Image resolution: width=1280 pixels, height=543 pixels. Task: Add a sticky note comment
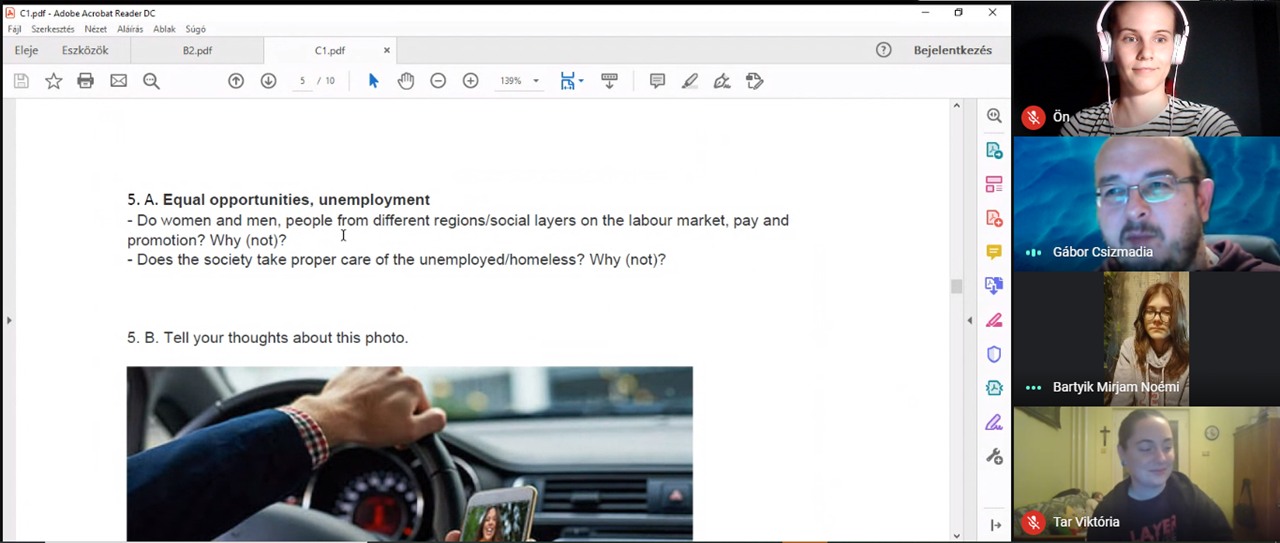click(657, 81)
